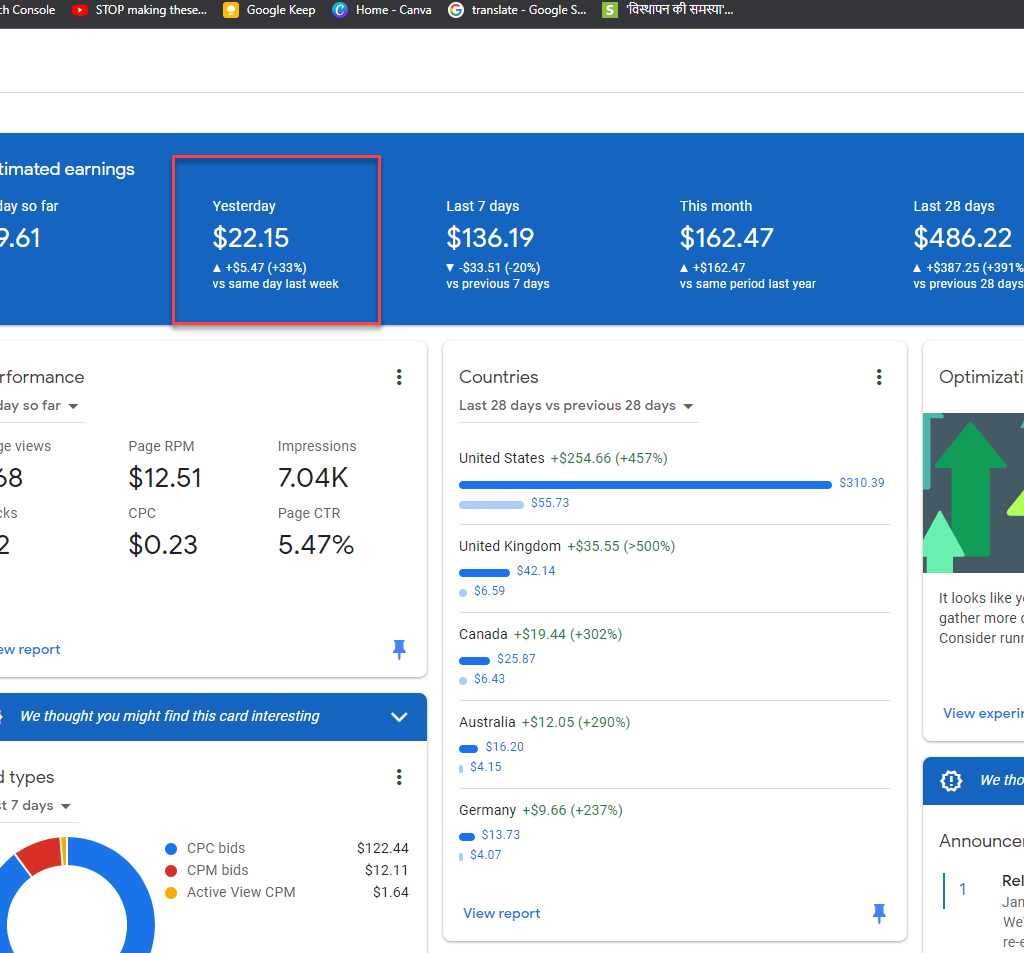
Task: Click the CPM bids amount $12.11
Action: point(387,871)
